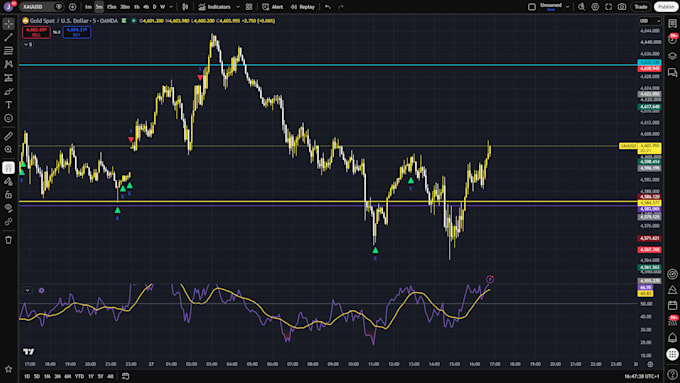Open chart settings gear icon
The width and height of the screenshot is (680, 383).
595,7
